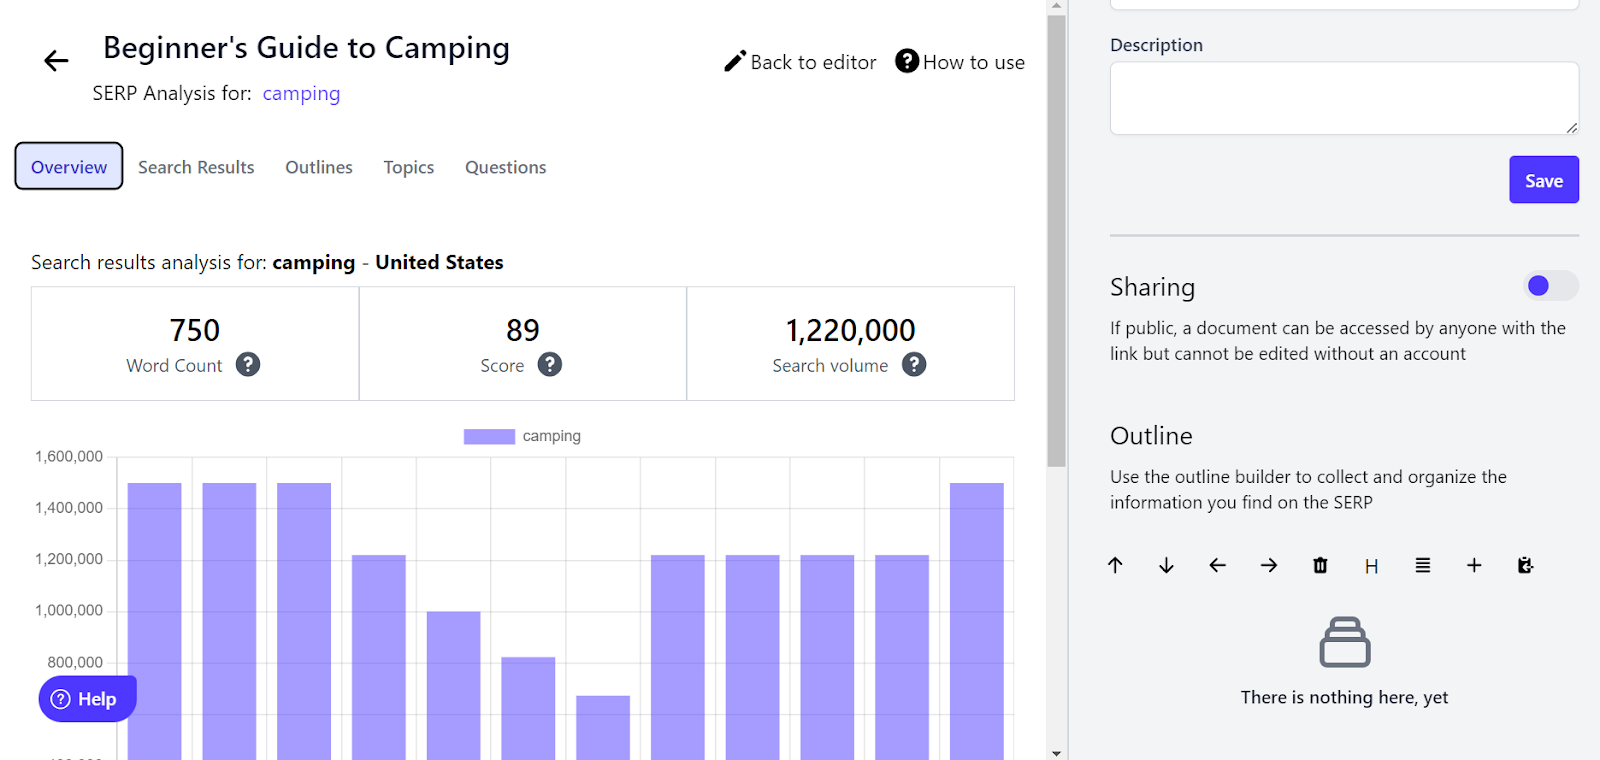1600x760 pixels.
Task: Toggle the Sharing switch
Action: point(1550,286)
